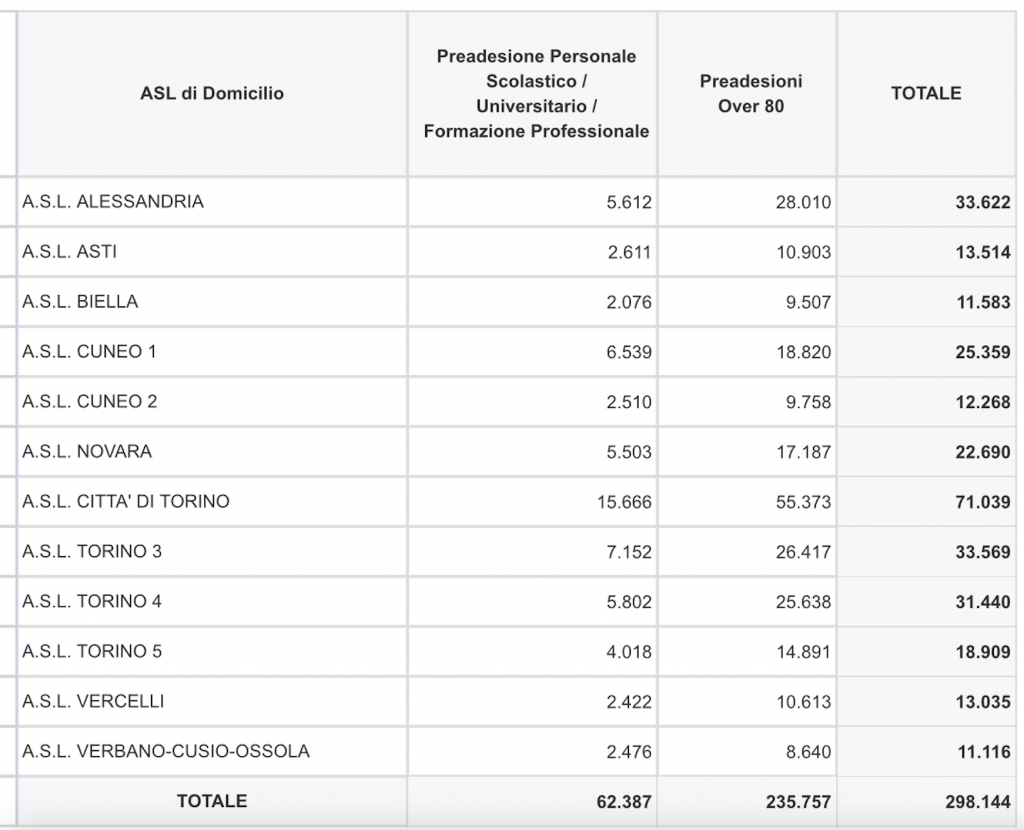This screenshot has height=830, width=1024.
Task: Click the ASL di Domicilio column header
Action: pyautogui.click(x=212, y=93)
